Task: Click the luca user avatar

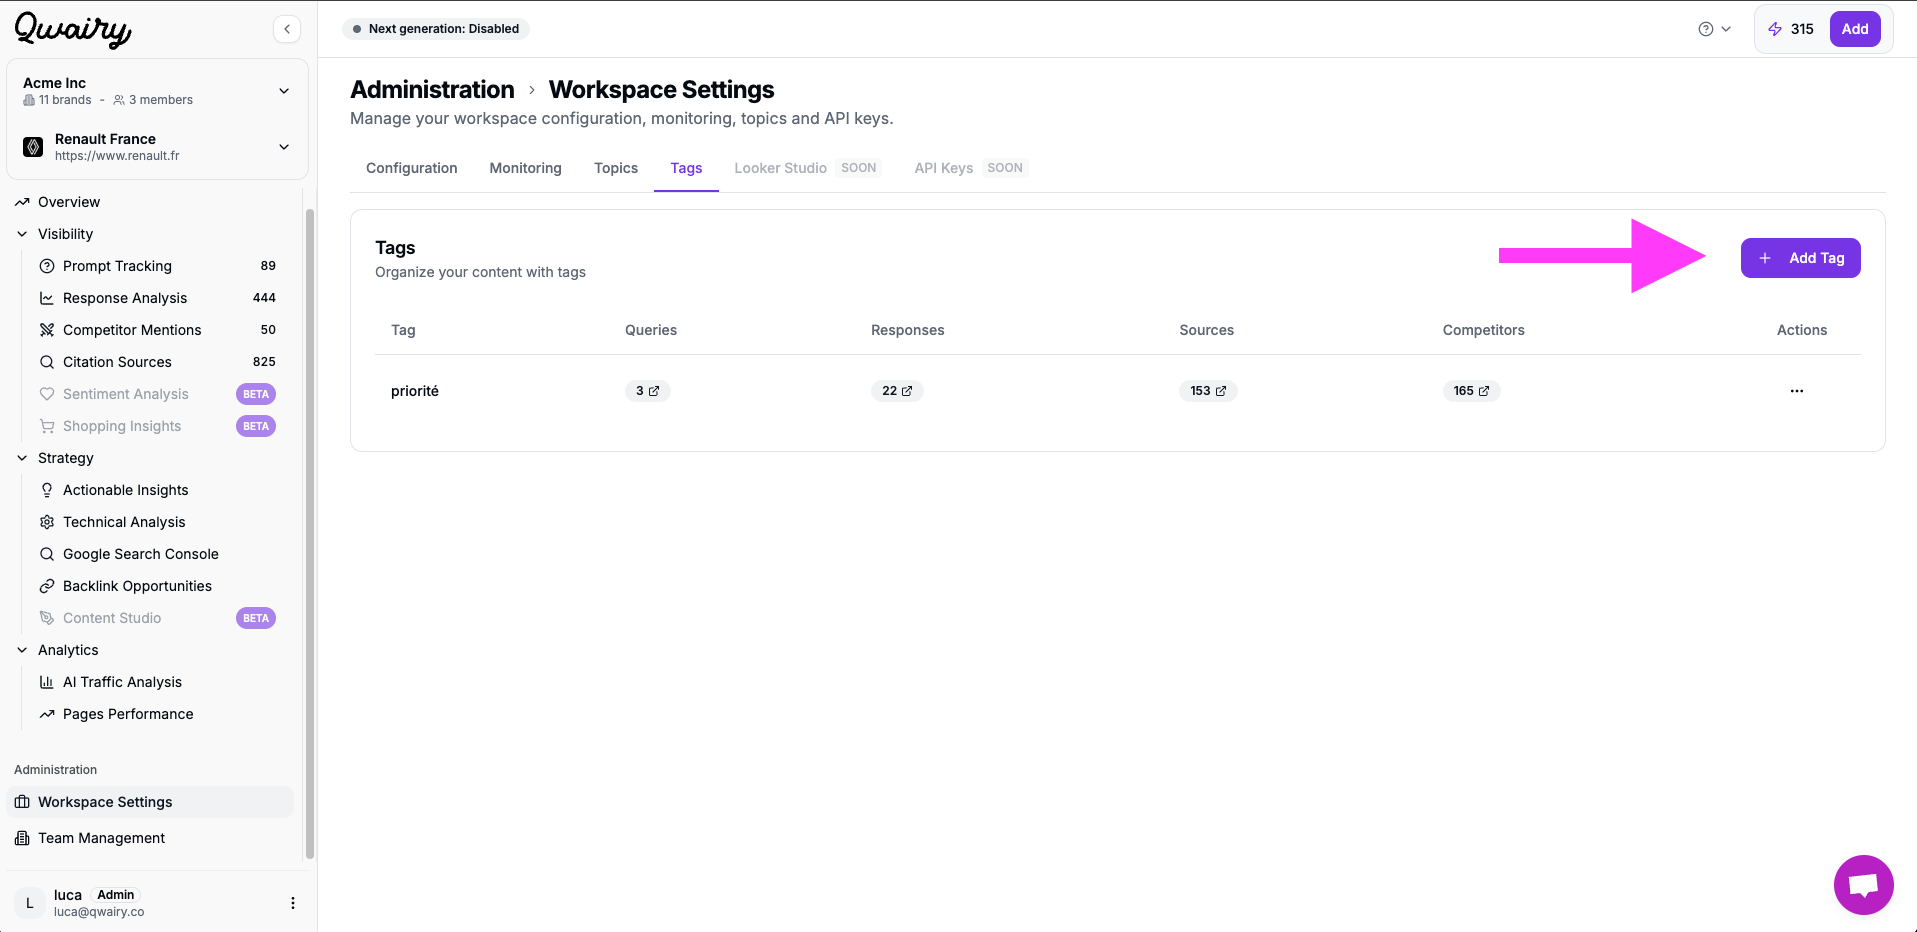Action: 30,903
